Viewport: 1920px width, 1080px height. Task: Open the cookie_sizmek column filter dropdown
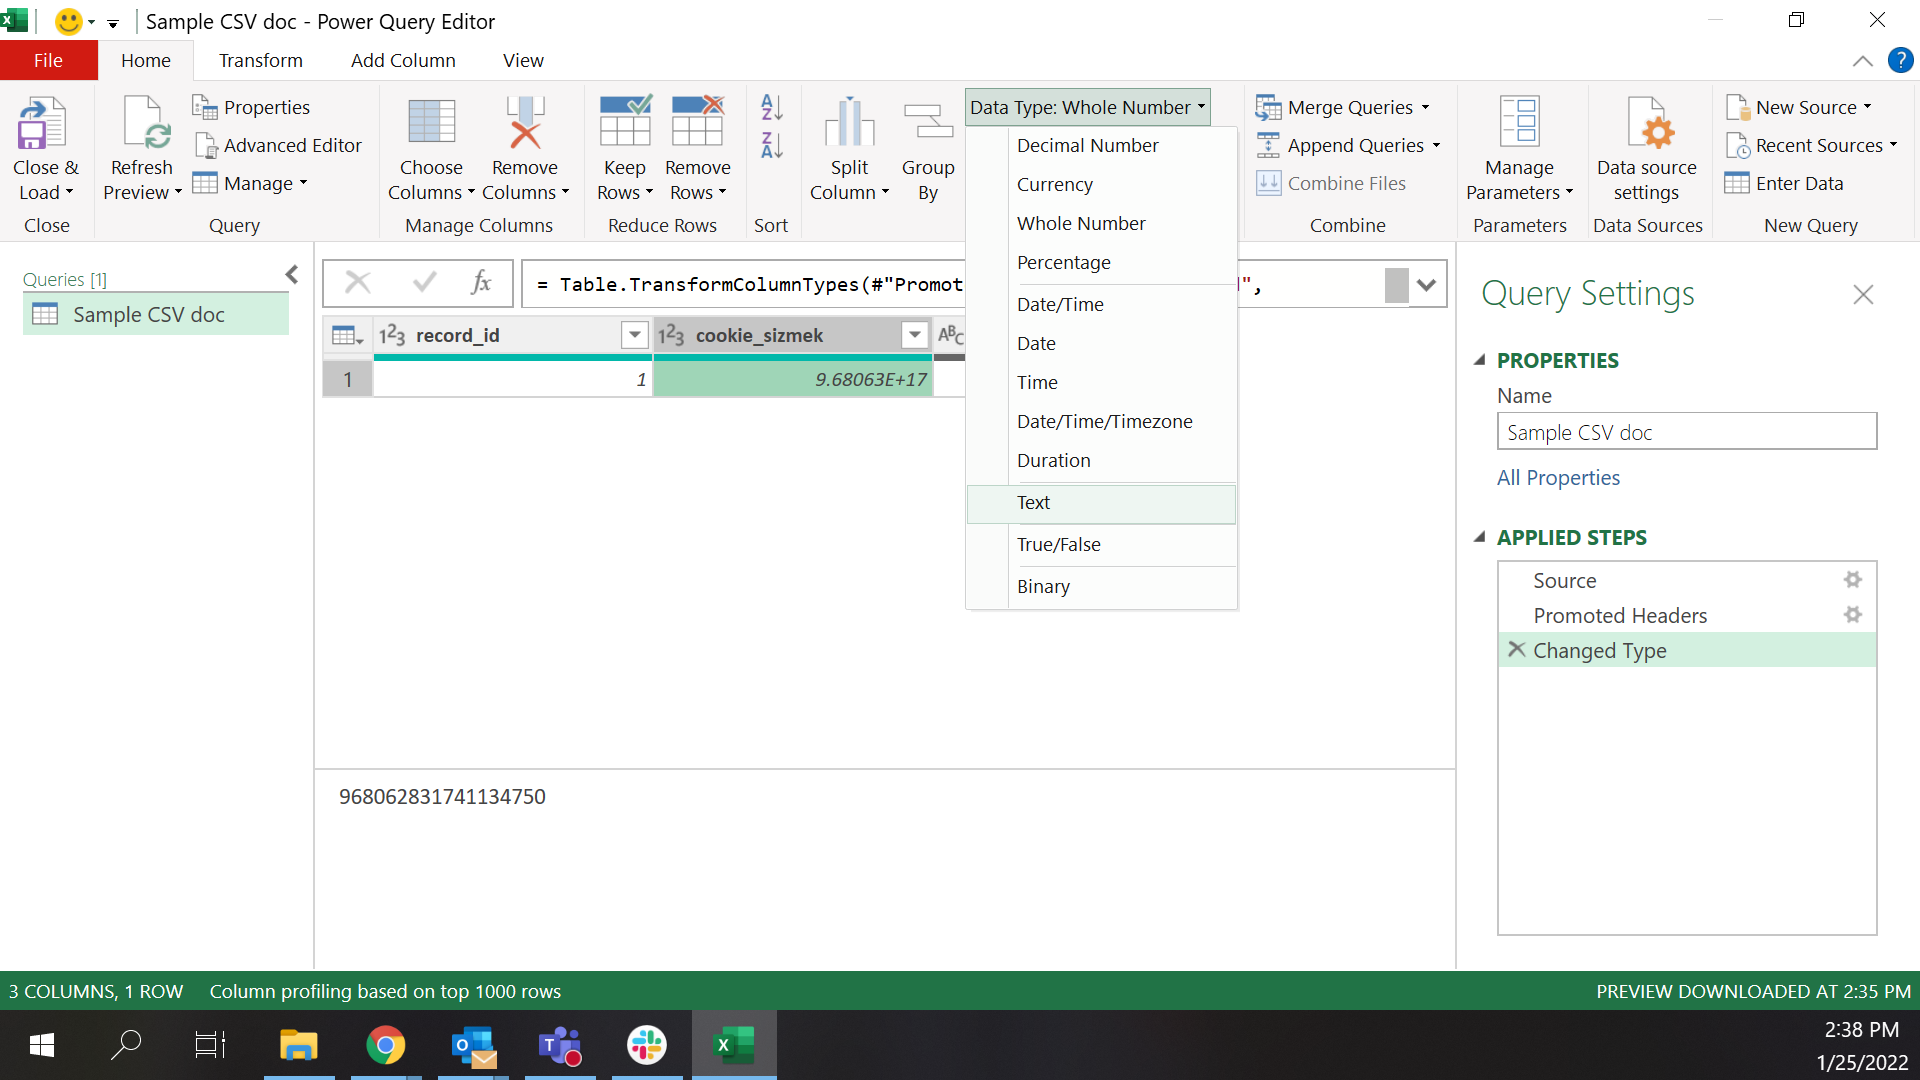pos(914,335)
